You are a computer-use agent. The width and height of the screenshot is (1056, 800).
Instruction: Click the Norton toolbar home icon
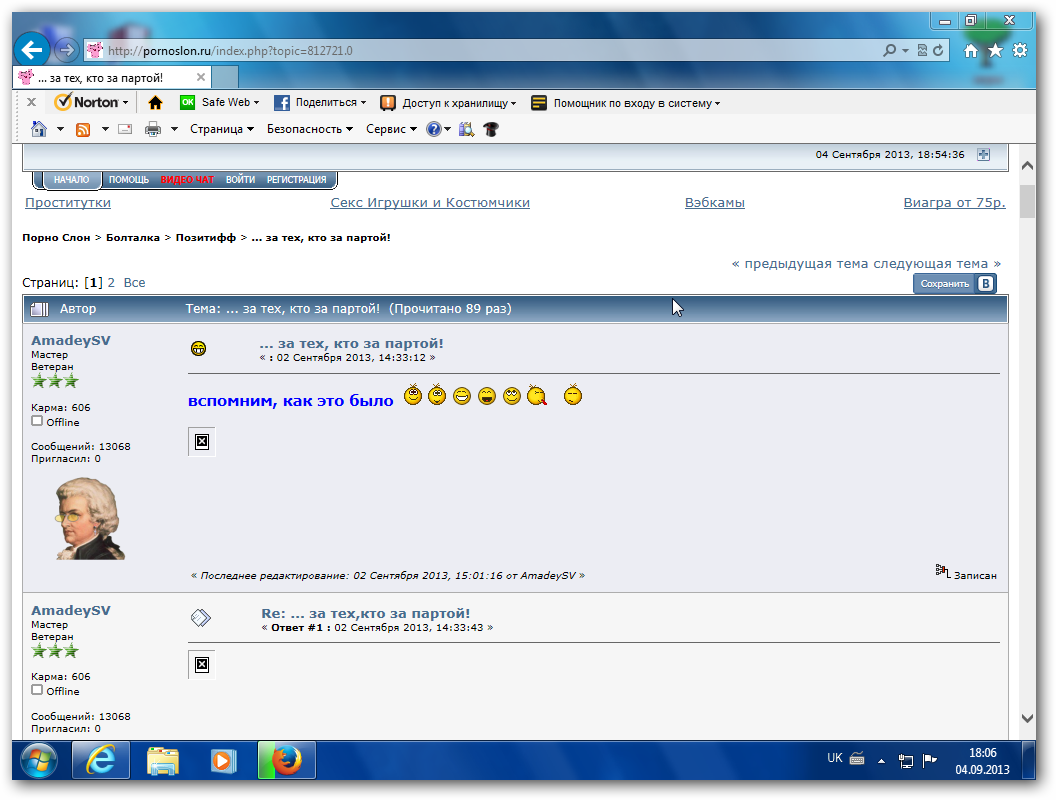pos(155,102)
